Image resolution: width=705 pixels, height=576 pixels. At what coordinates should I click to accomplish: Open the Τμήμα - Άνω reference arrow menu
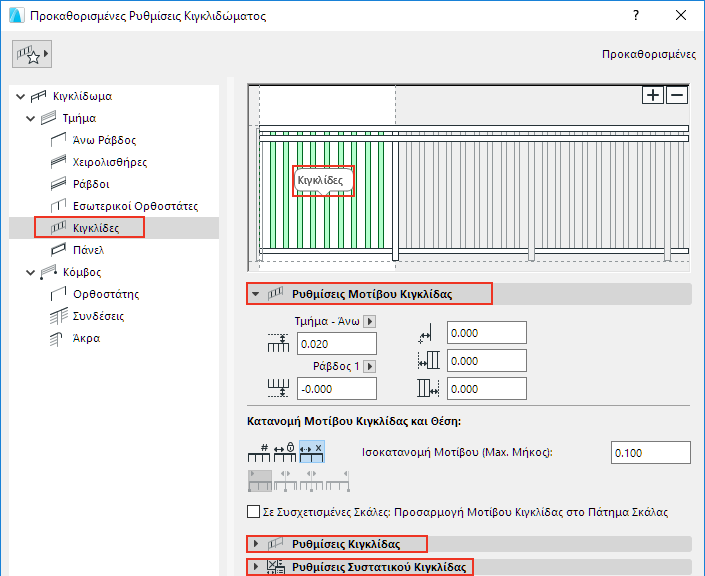[370, 321]
